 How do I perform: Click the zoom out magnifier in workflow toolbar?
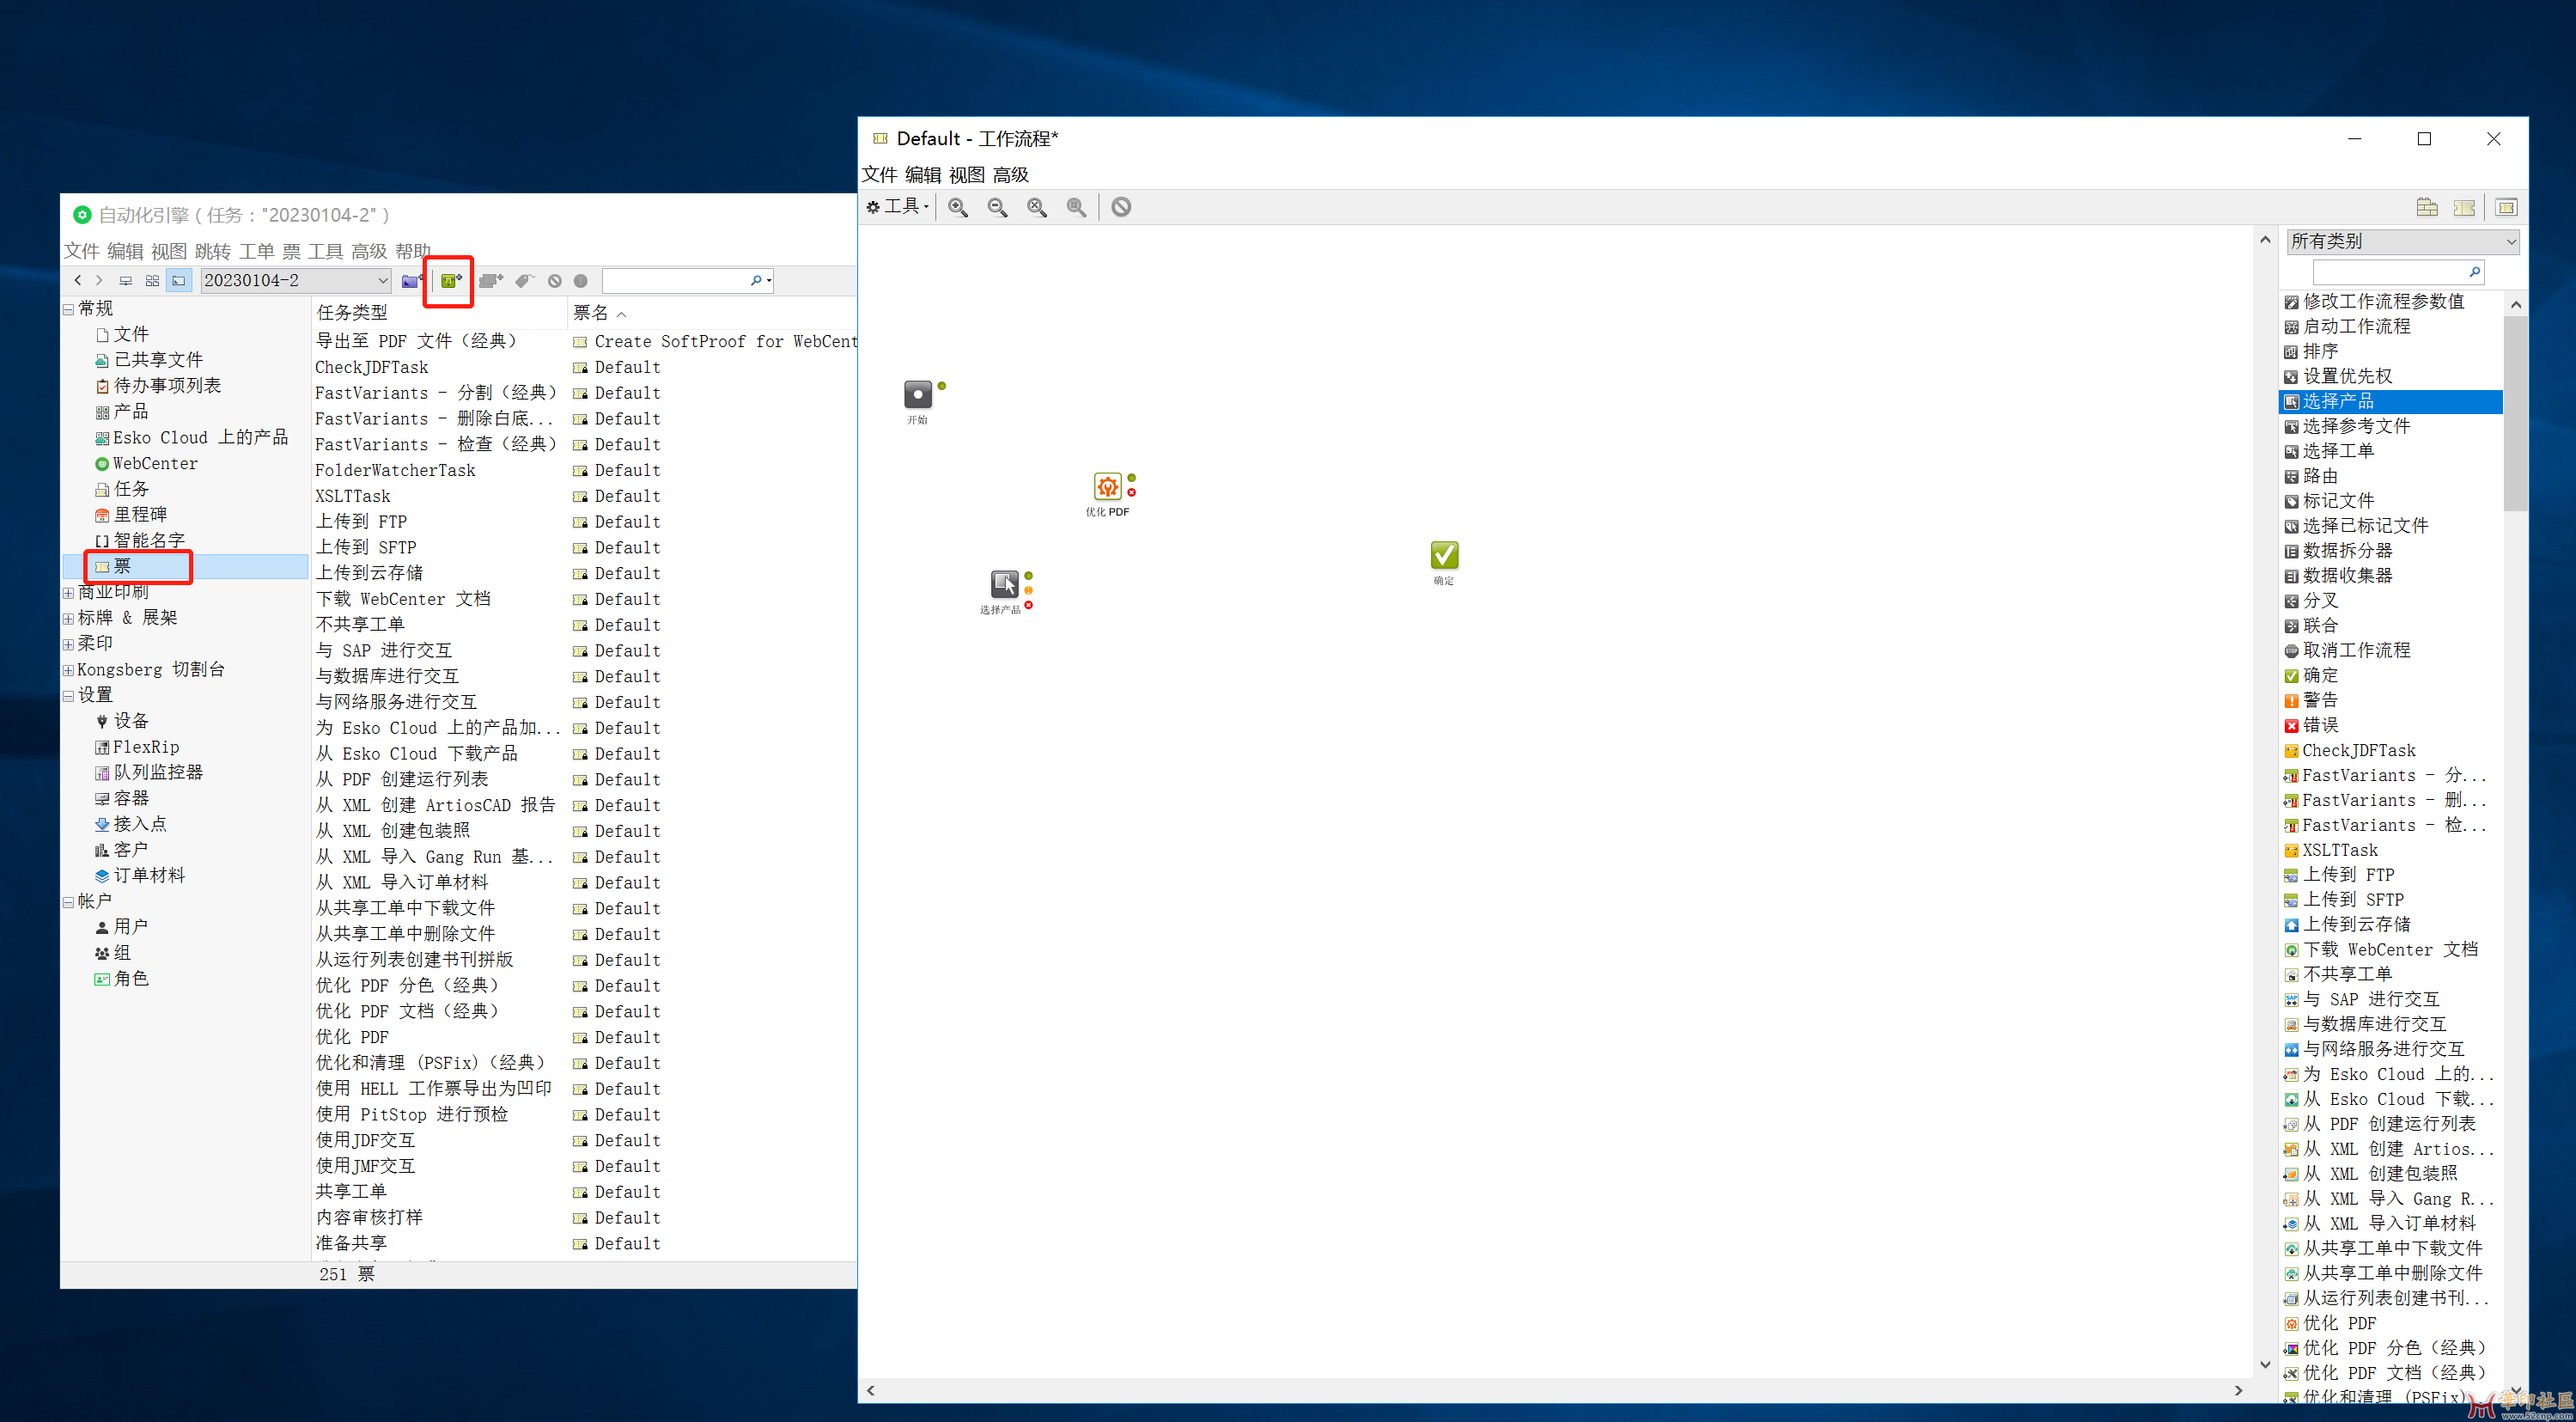(x=997, y=207)
